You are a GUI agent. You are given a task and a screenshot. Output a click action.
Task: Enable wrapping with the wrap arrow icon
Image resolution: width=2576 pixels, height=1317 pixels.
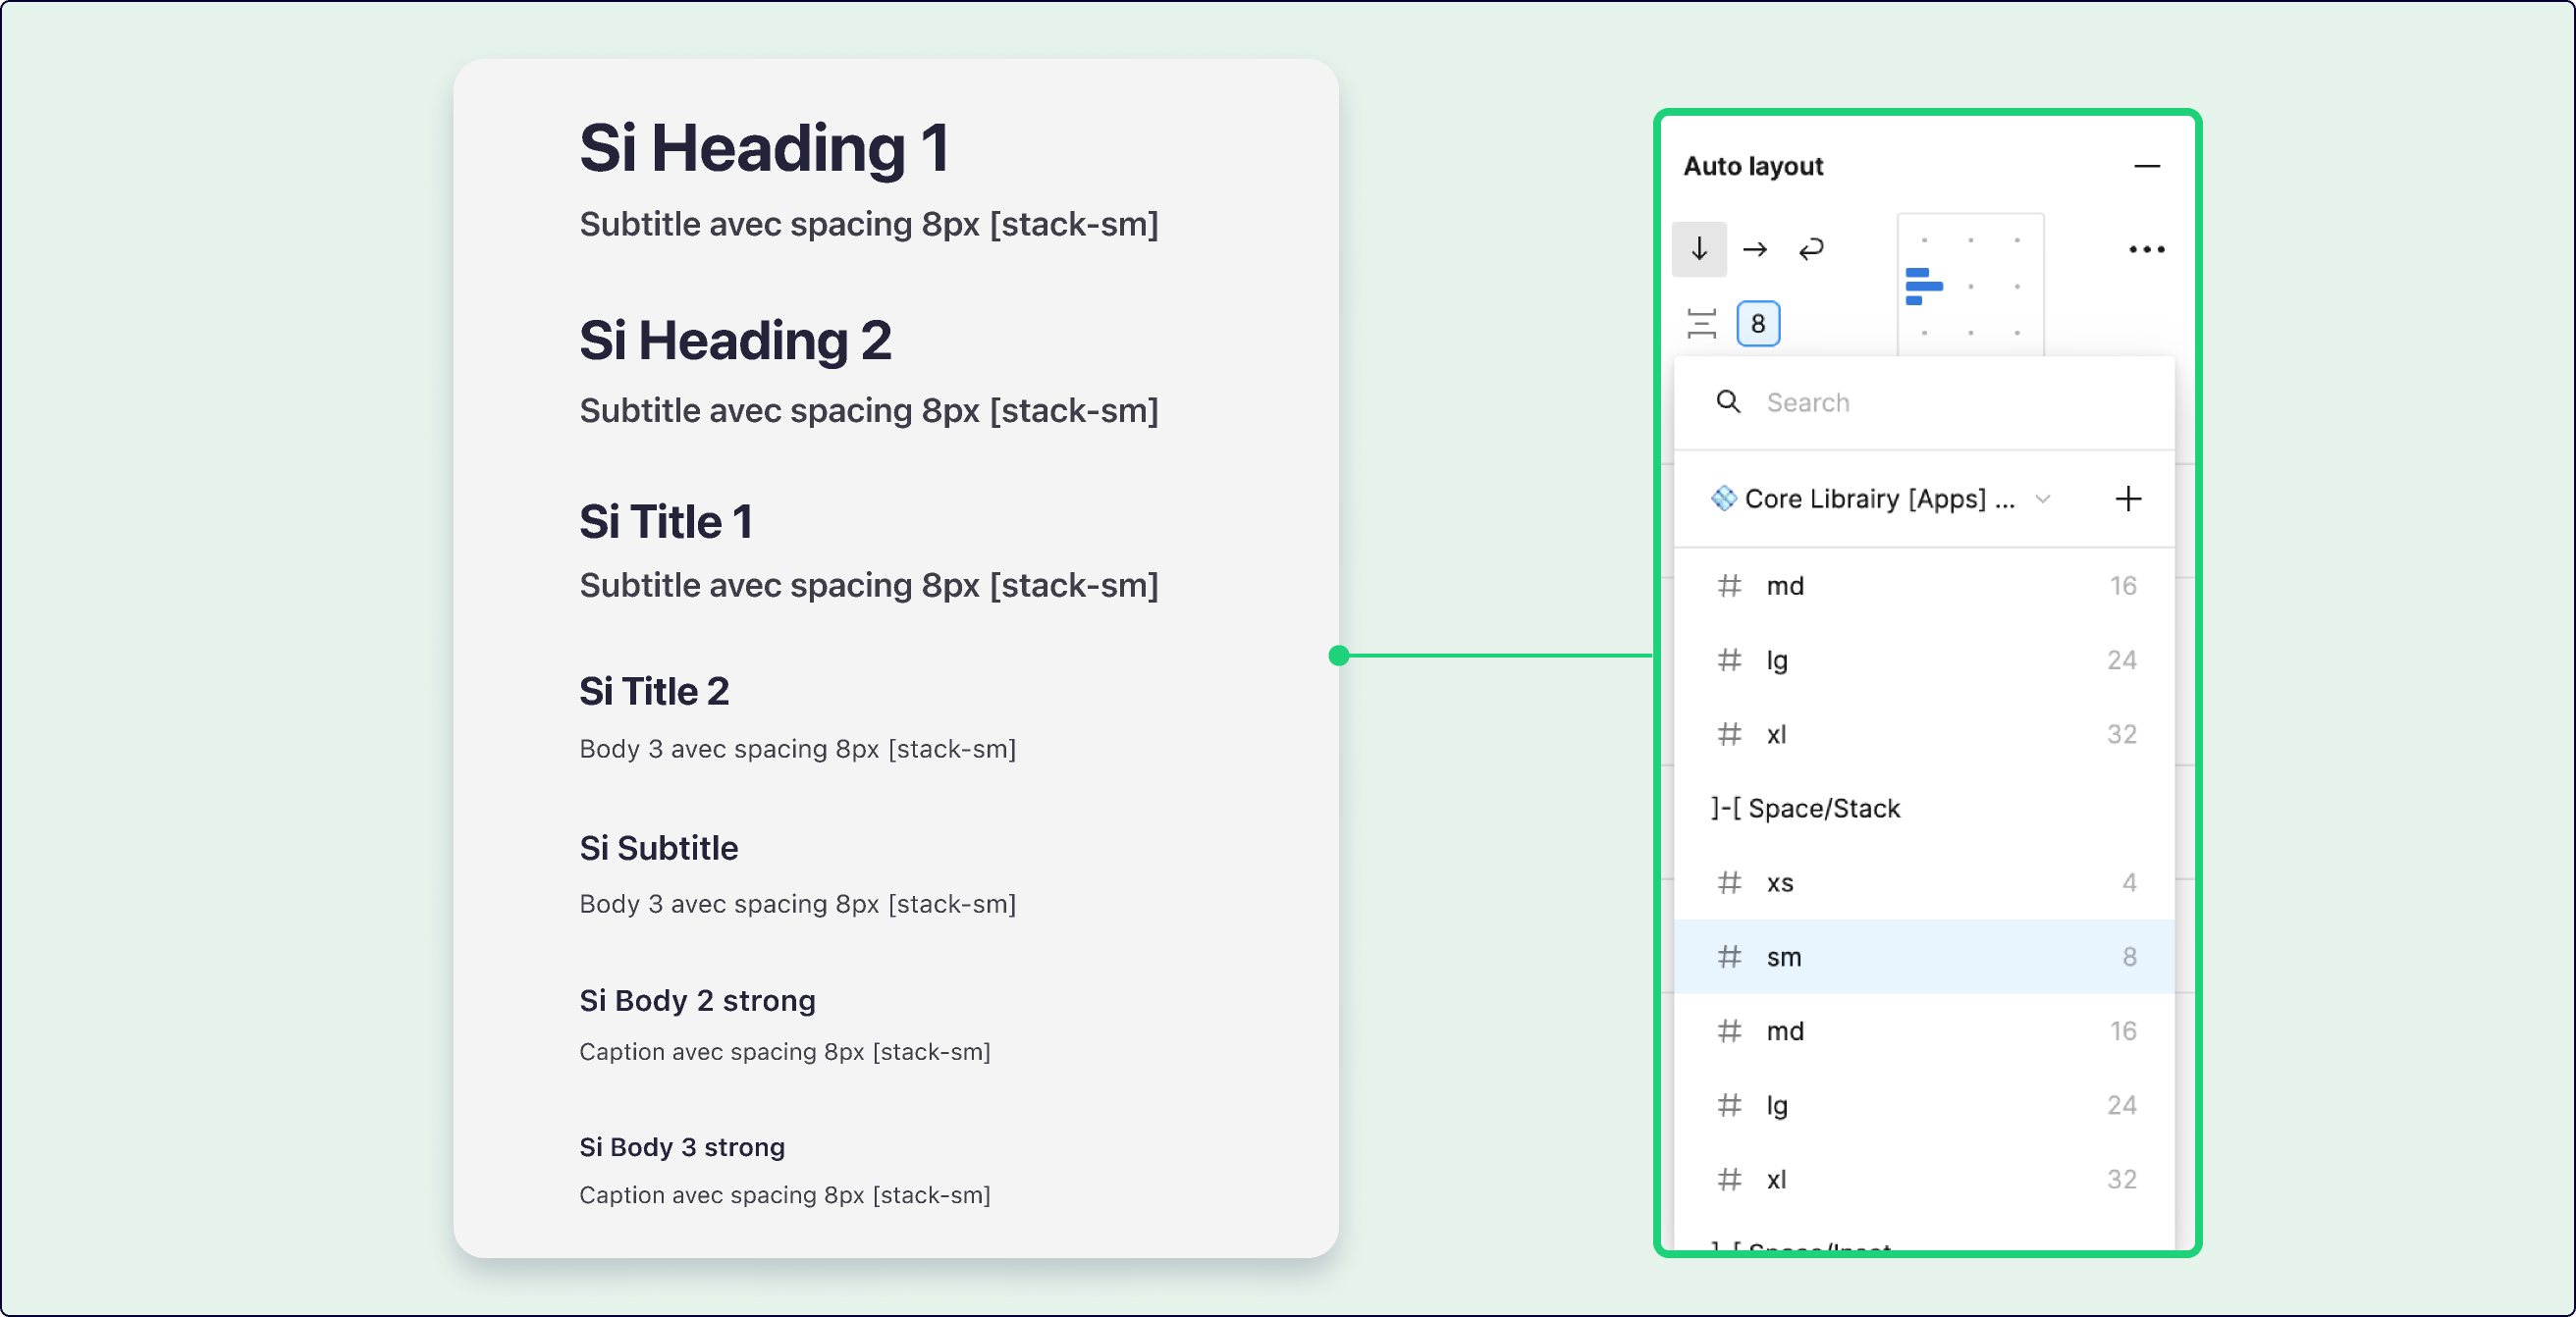click(x=1812, y=249)
